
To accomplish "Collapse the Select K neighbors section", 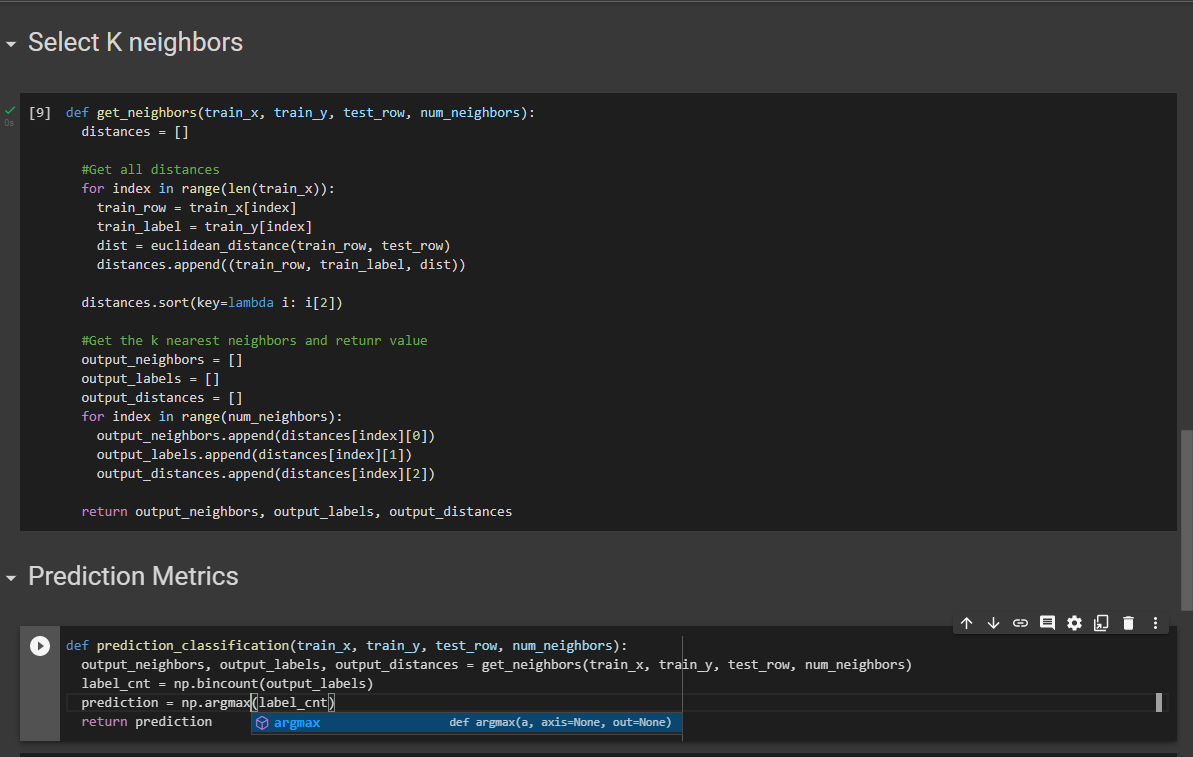I will [x=11, y=44].
